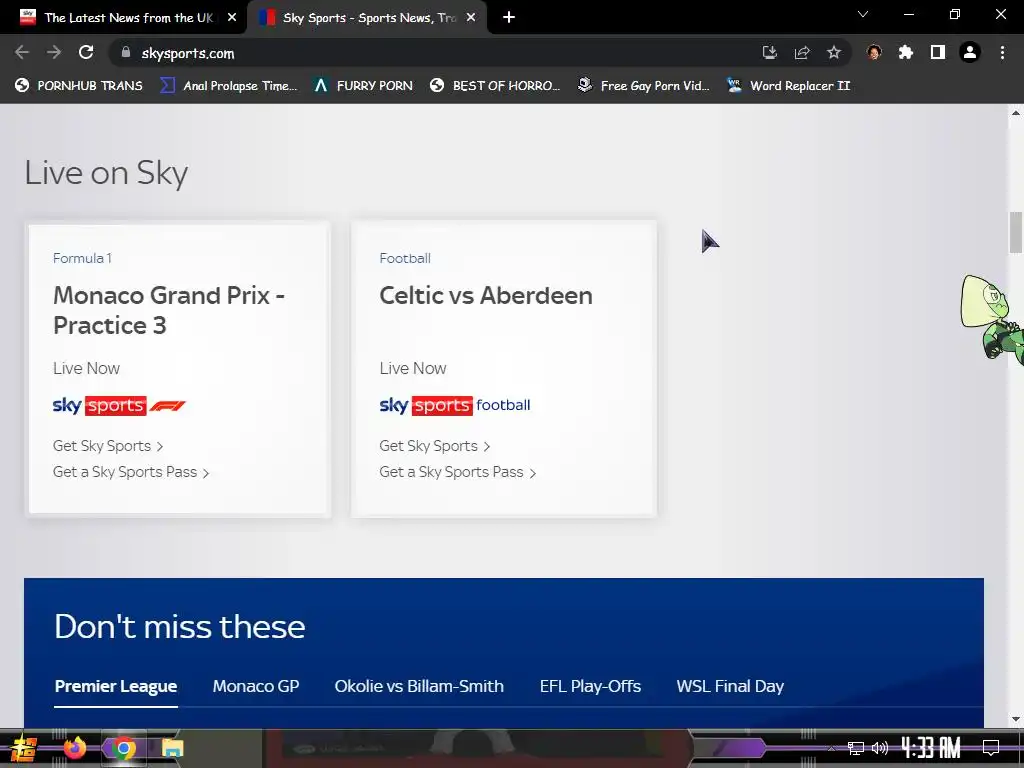This screenshot has height=768, width=1024.
Task: Go forward to the next page
Action: (x=54, y=53)
